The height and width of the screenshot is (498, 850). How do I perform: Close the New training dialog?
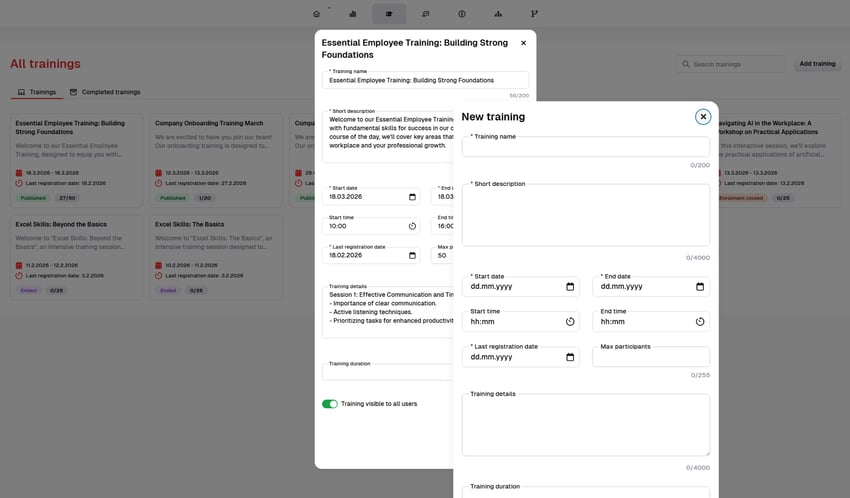pyautogui.click(x=703, y=117)
